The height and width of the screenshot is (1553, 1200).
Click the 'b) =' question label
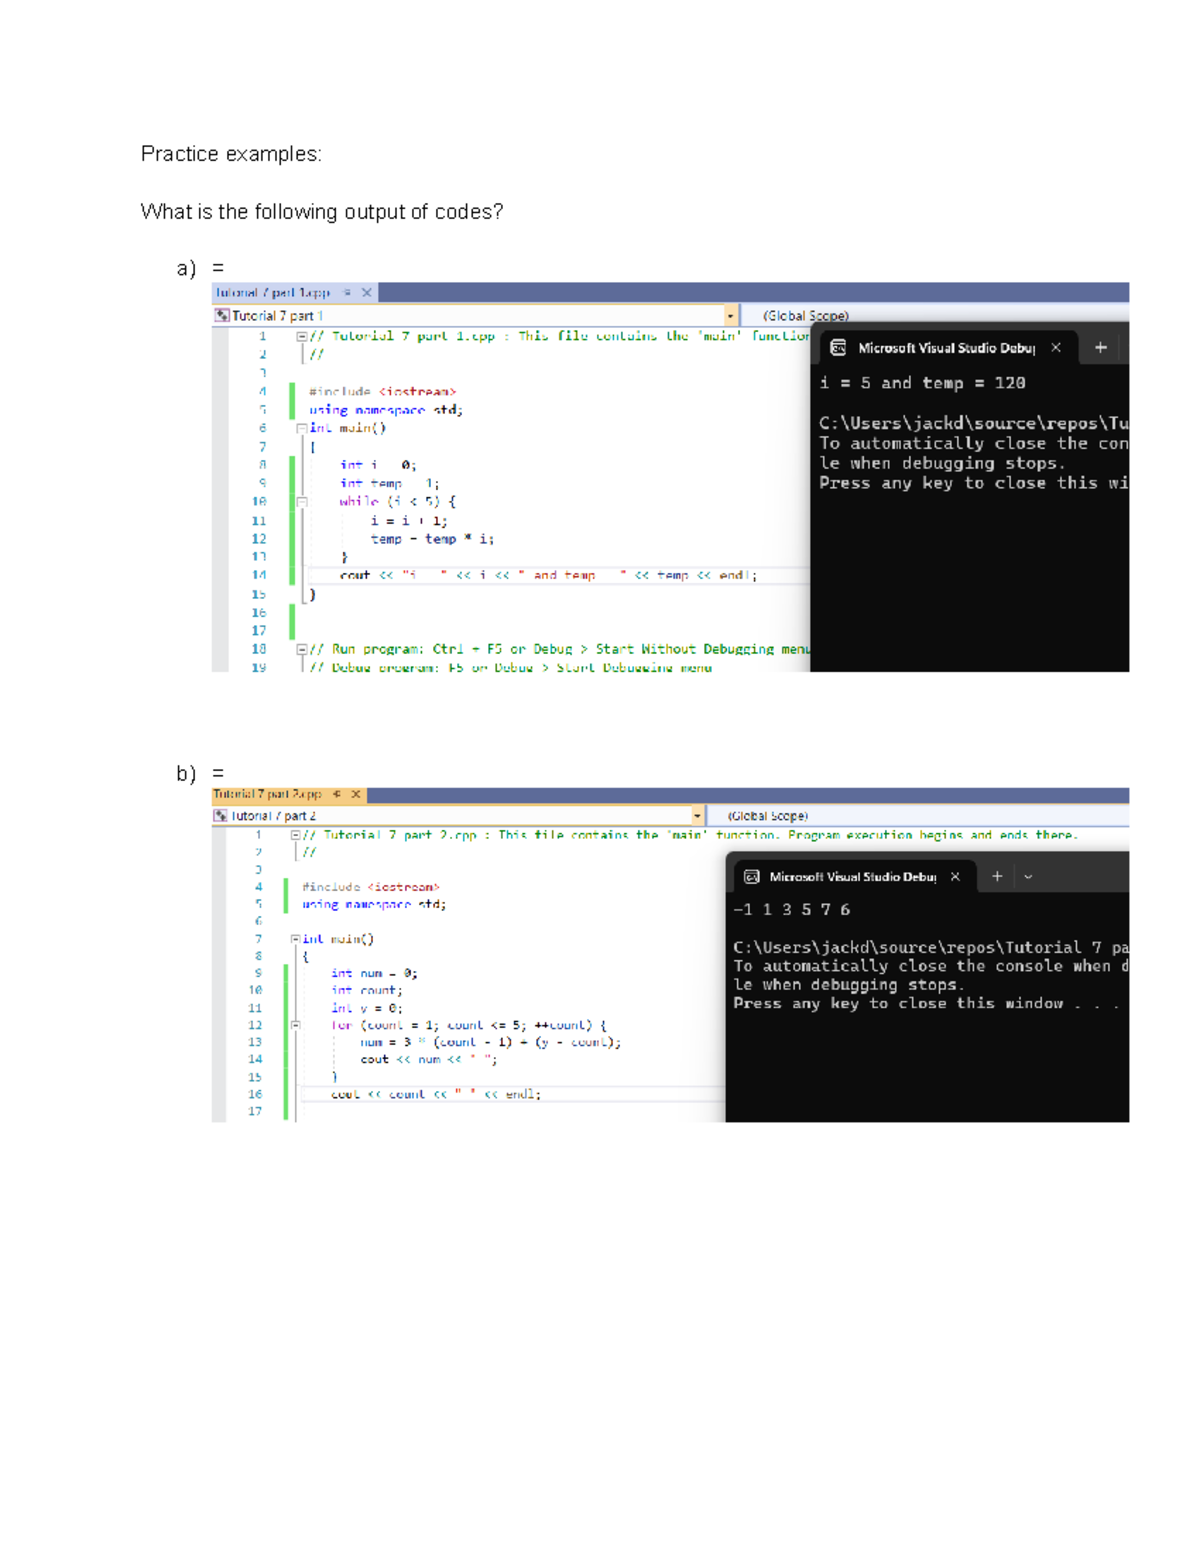(x=201, y=773)
